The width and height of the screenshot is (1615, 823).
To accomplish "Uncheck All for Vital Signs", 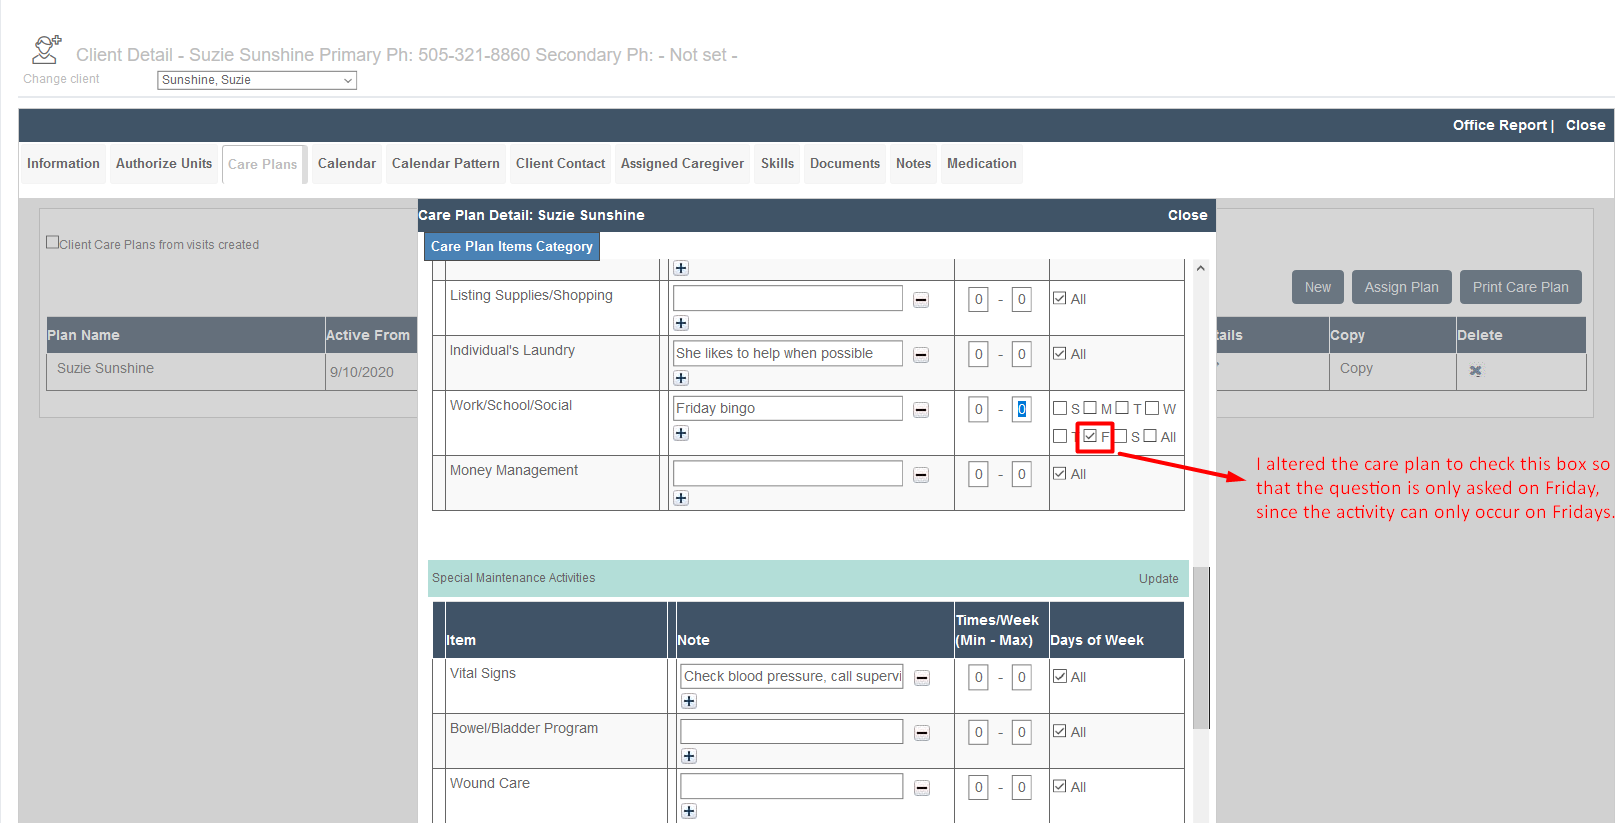I will [x=1060, y=676].
